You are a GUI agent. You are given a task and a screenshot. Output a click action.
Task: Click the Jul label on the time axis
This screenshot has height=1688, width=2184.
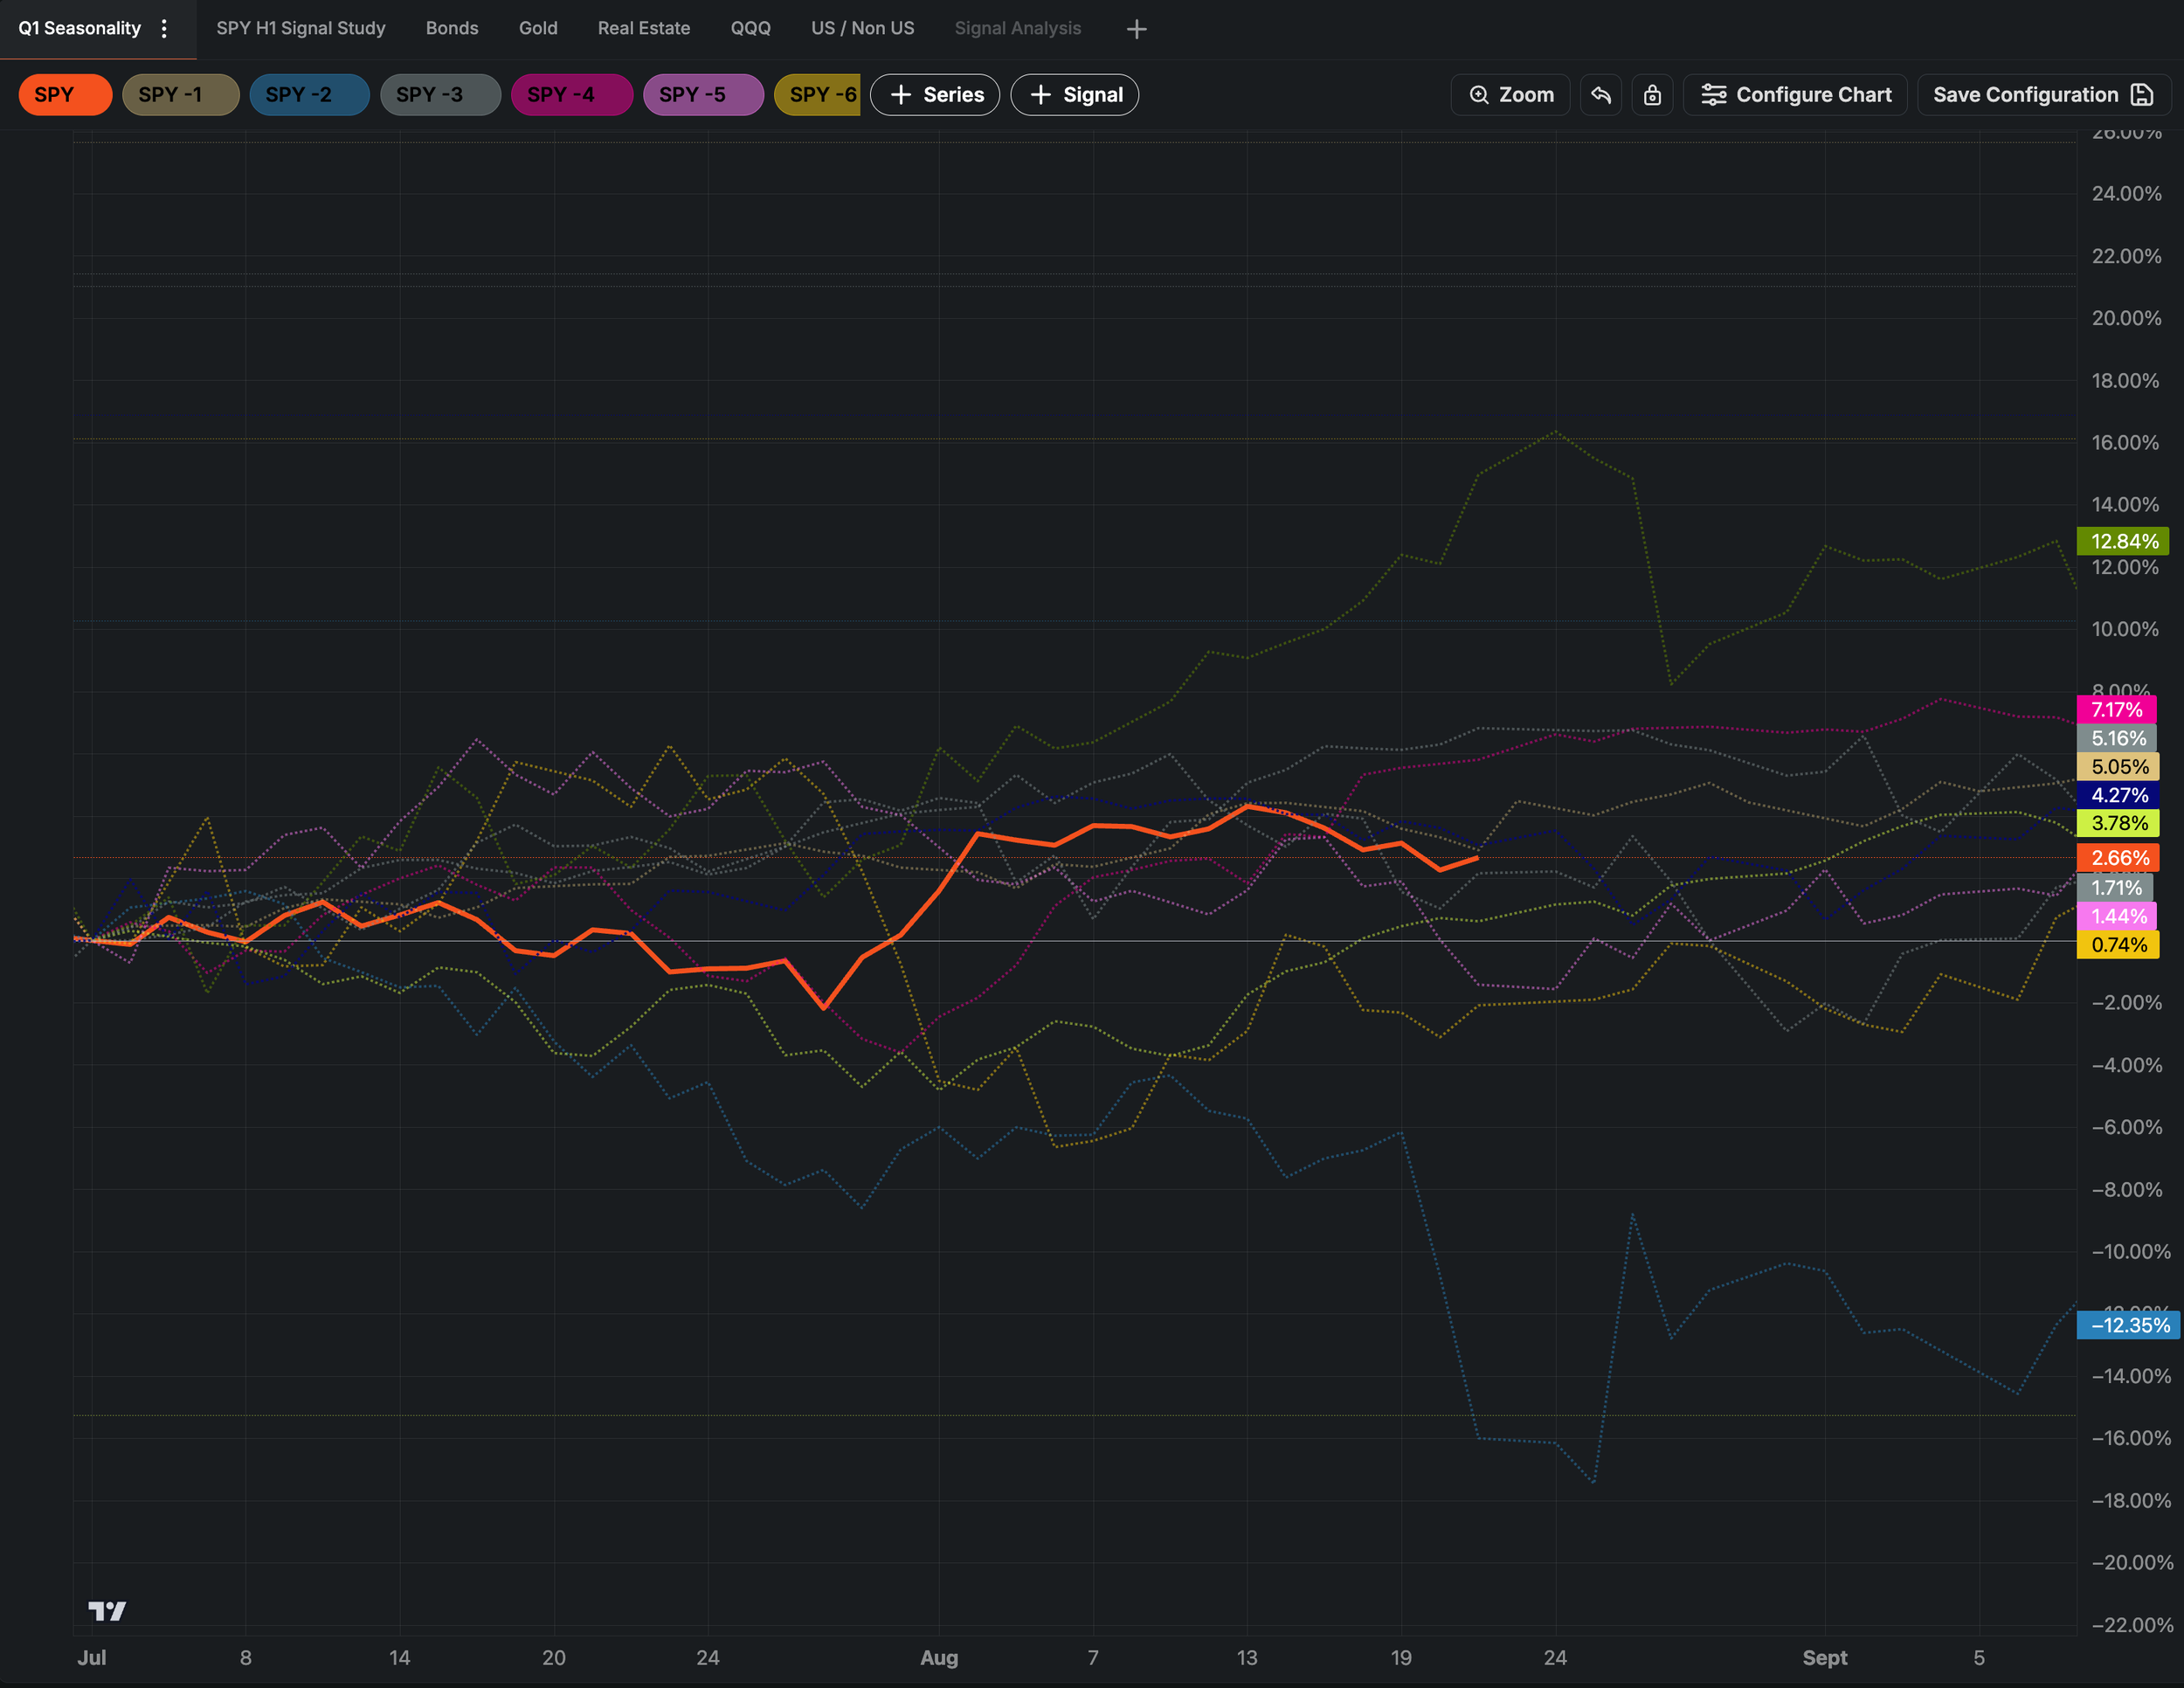[x=92, y=1658]
